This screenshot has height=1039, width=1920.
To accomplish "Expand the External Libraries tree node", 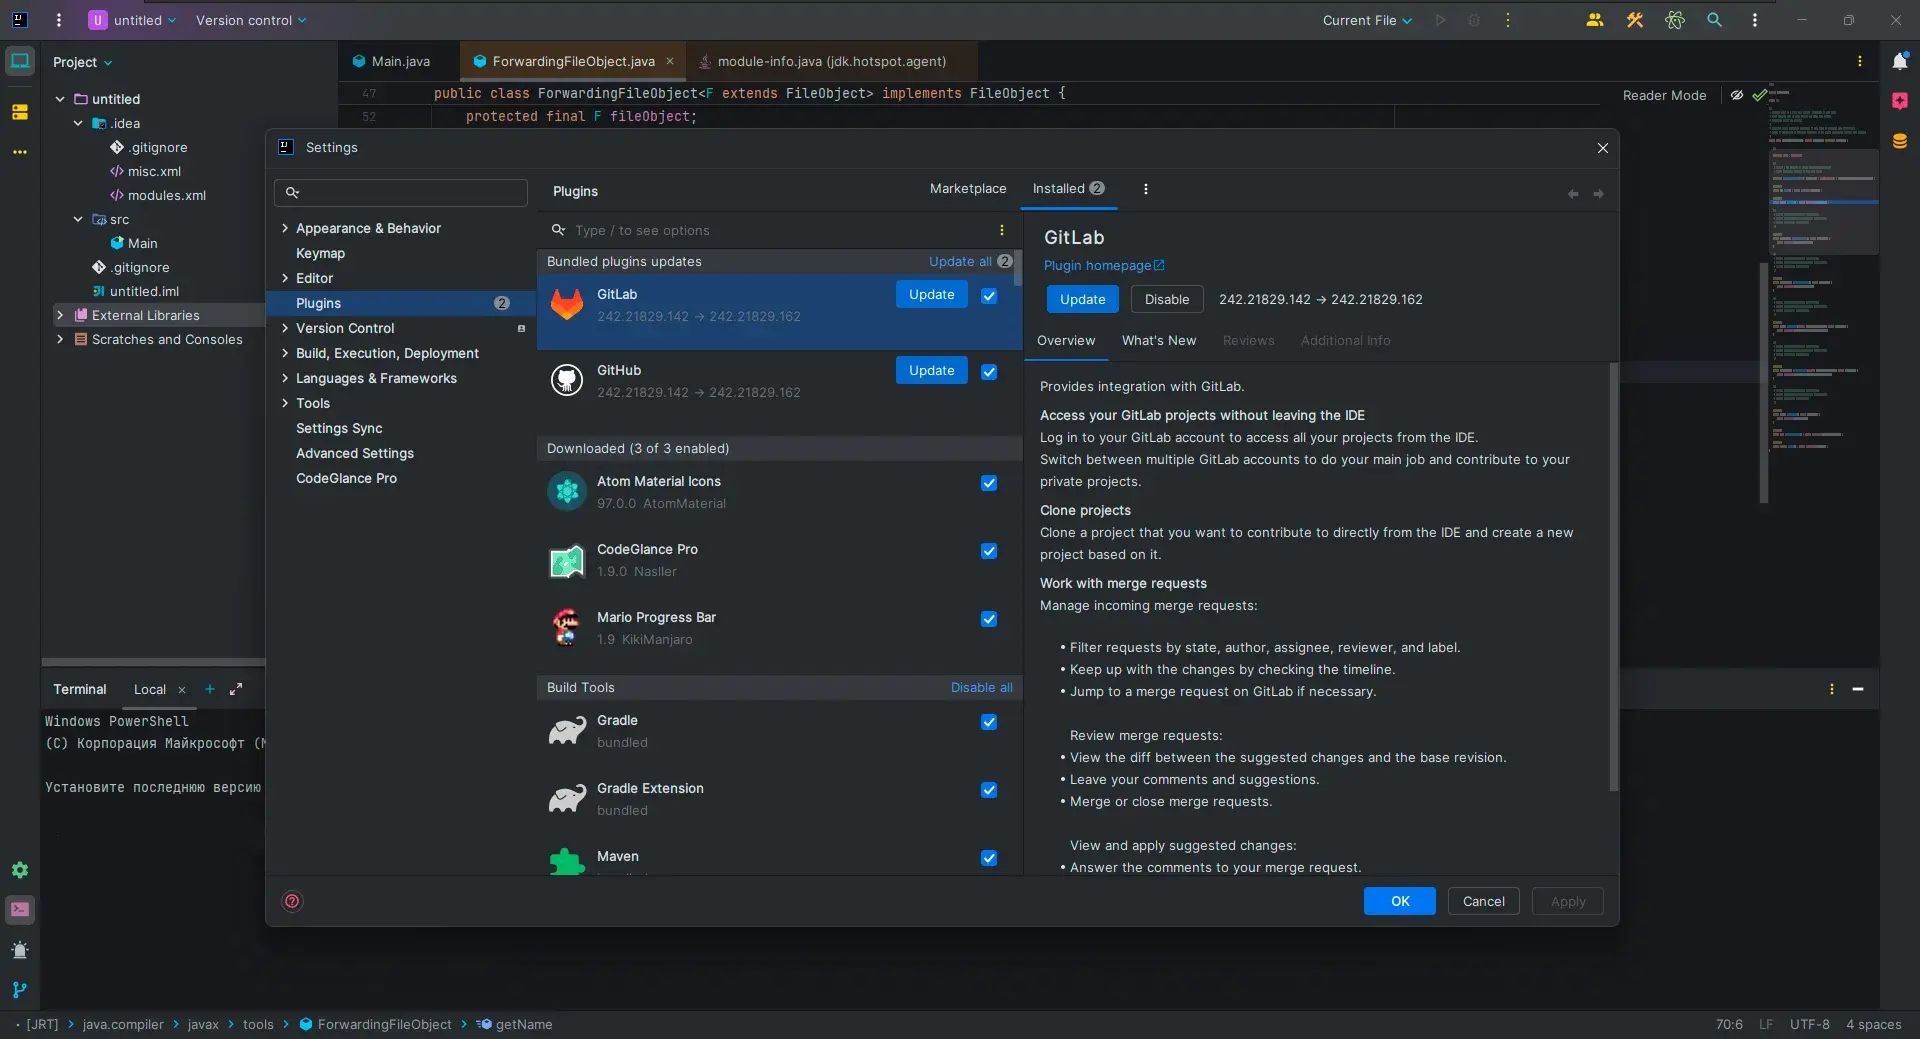I will (60, 316).
